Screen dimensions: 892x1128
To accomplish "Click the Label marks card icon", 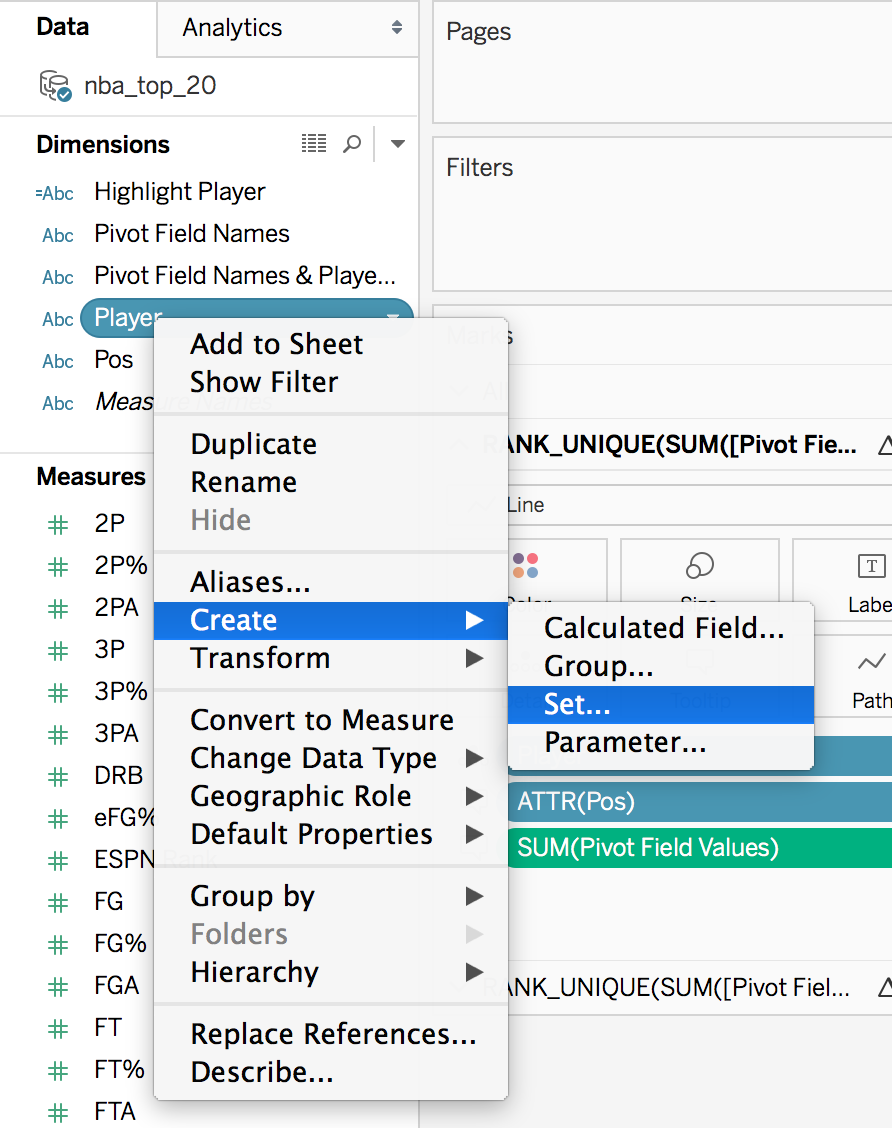I will (871, 567).
